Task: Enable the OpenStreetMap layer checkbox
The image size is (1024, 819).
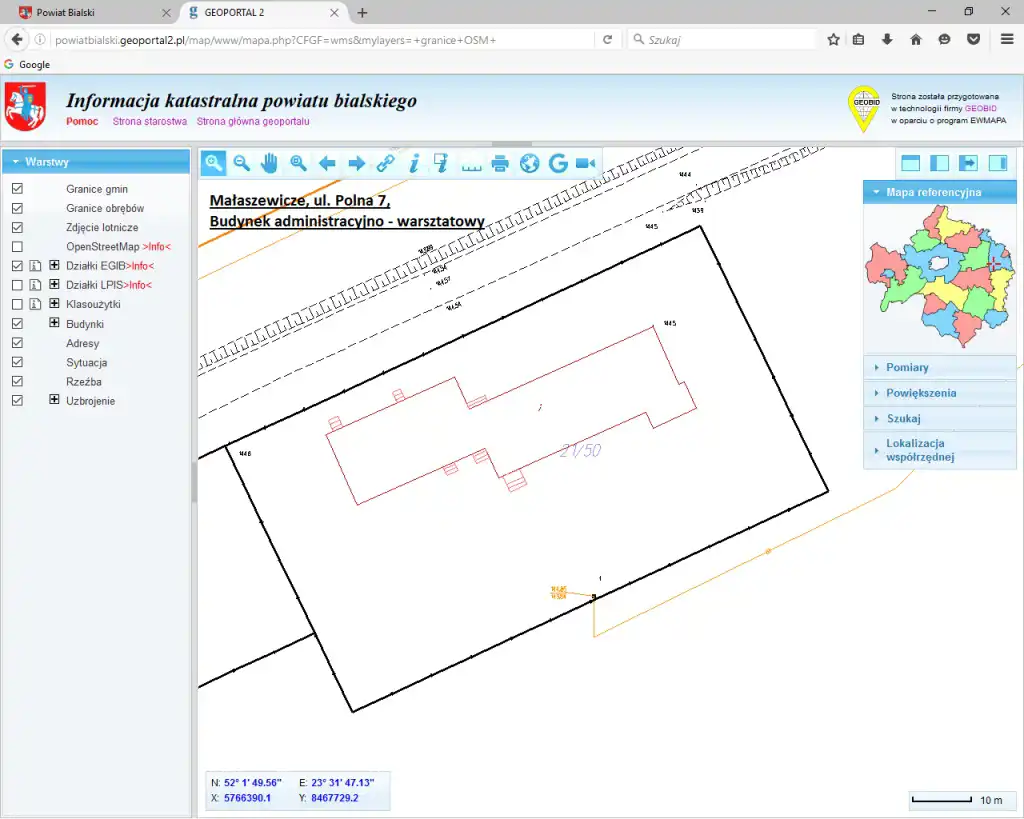Action: coord(17,247)
